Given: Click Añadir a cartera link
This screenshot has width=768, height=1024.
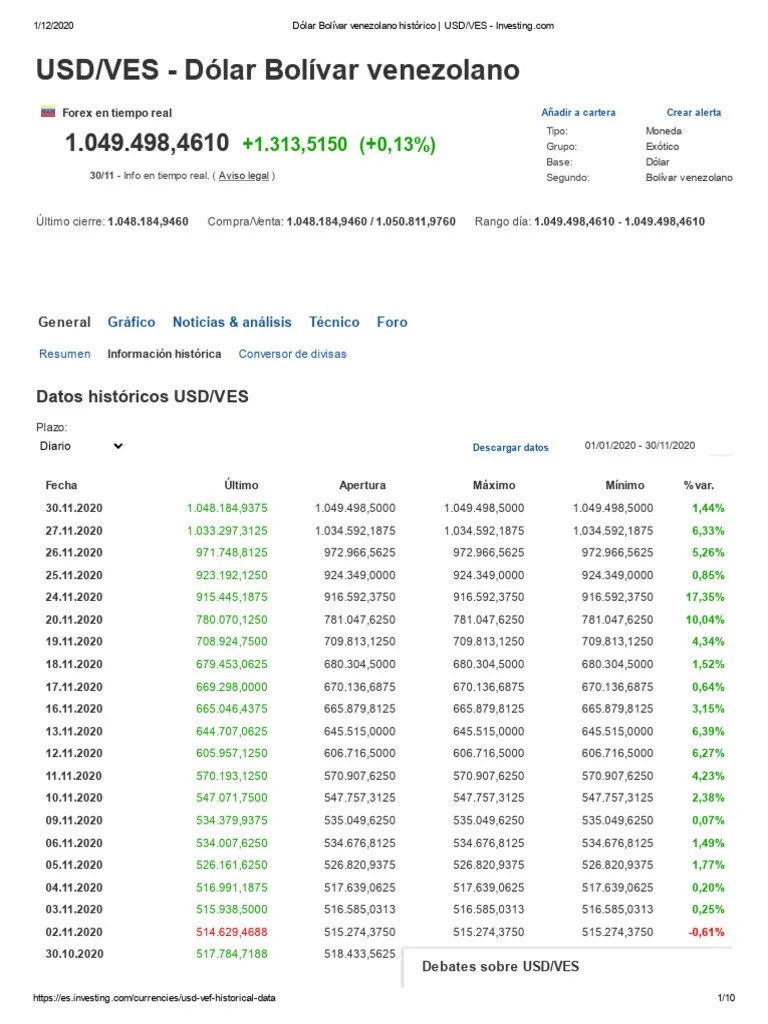Looking at the screenshot, I should [x=578, y=112].
